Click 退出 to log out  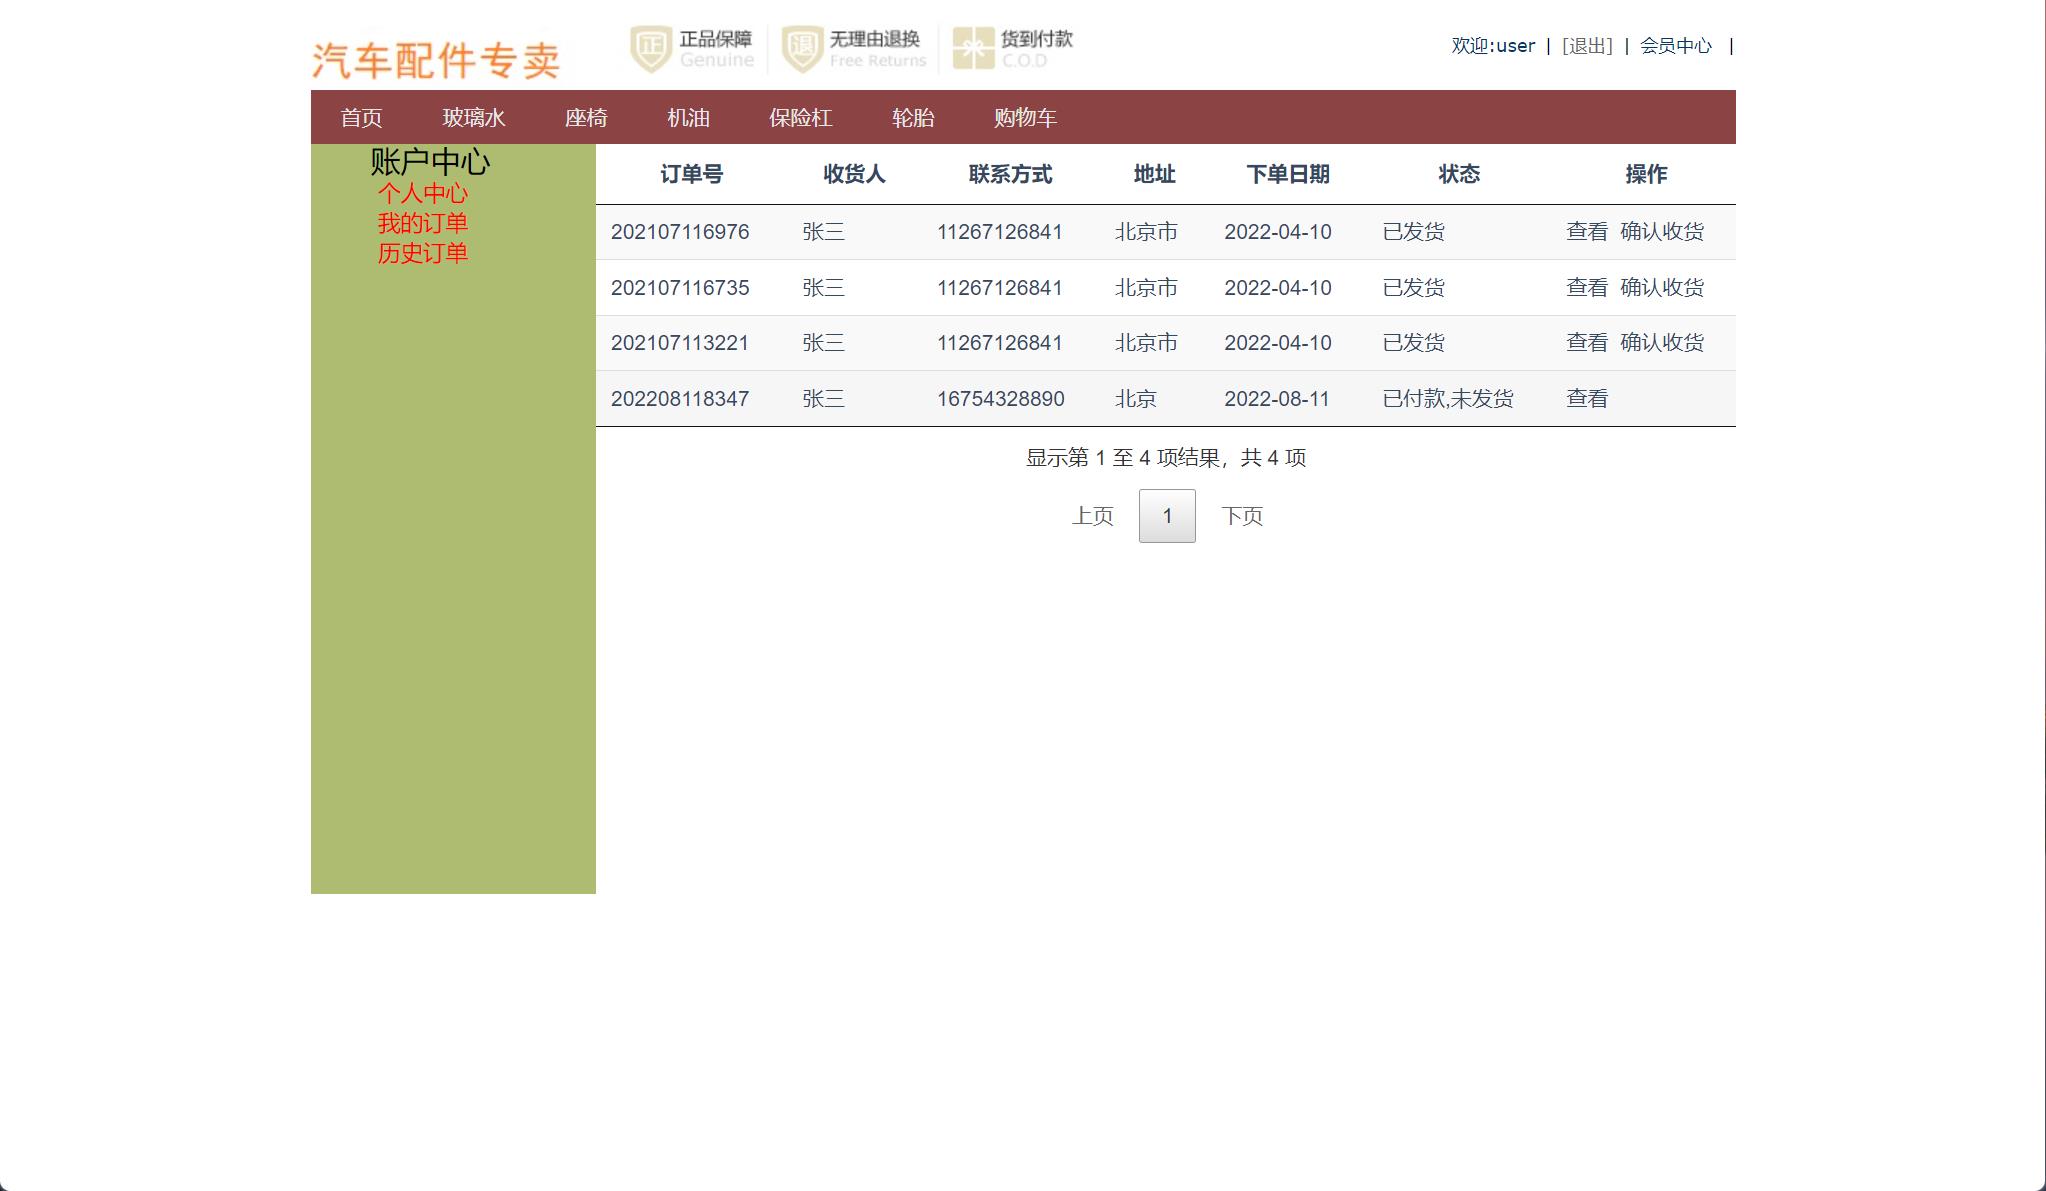coord(1588,45)
